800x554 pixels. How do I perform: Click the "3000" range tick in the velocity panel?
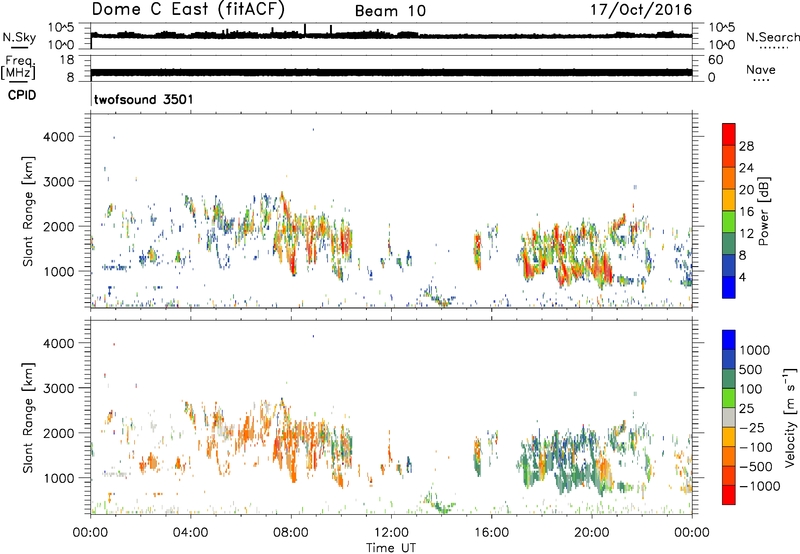(x=58, y=388)
